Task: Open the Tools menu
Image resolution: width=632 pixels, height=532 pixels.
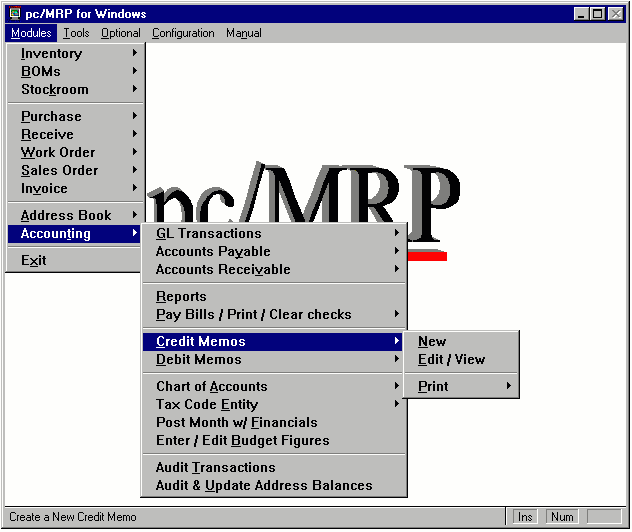Action: click(x=76, y=33)
